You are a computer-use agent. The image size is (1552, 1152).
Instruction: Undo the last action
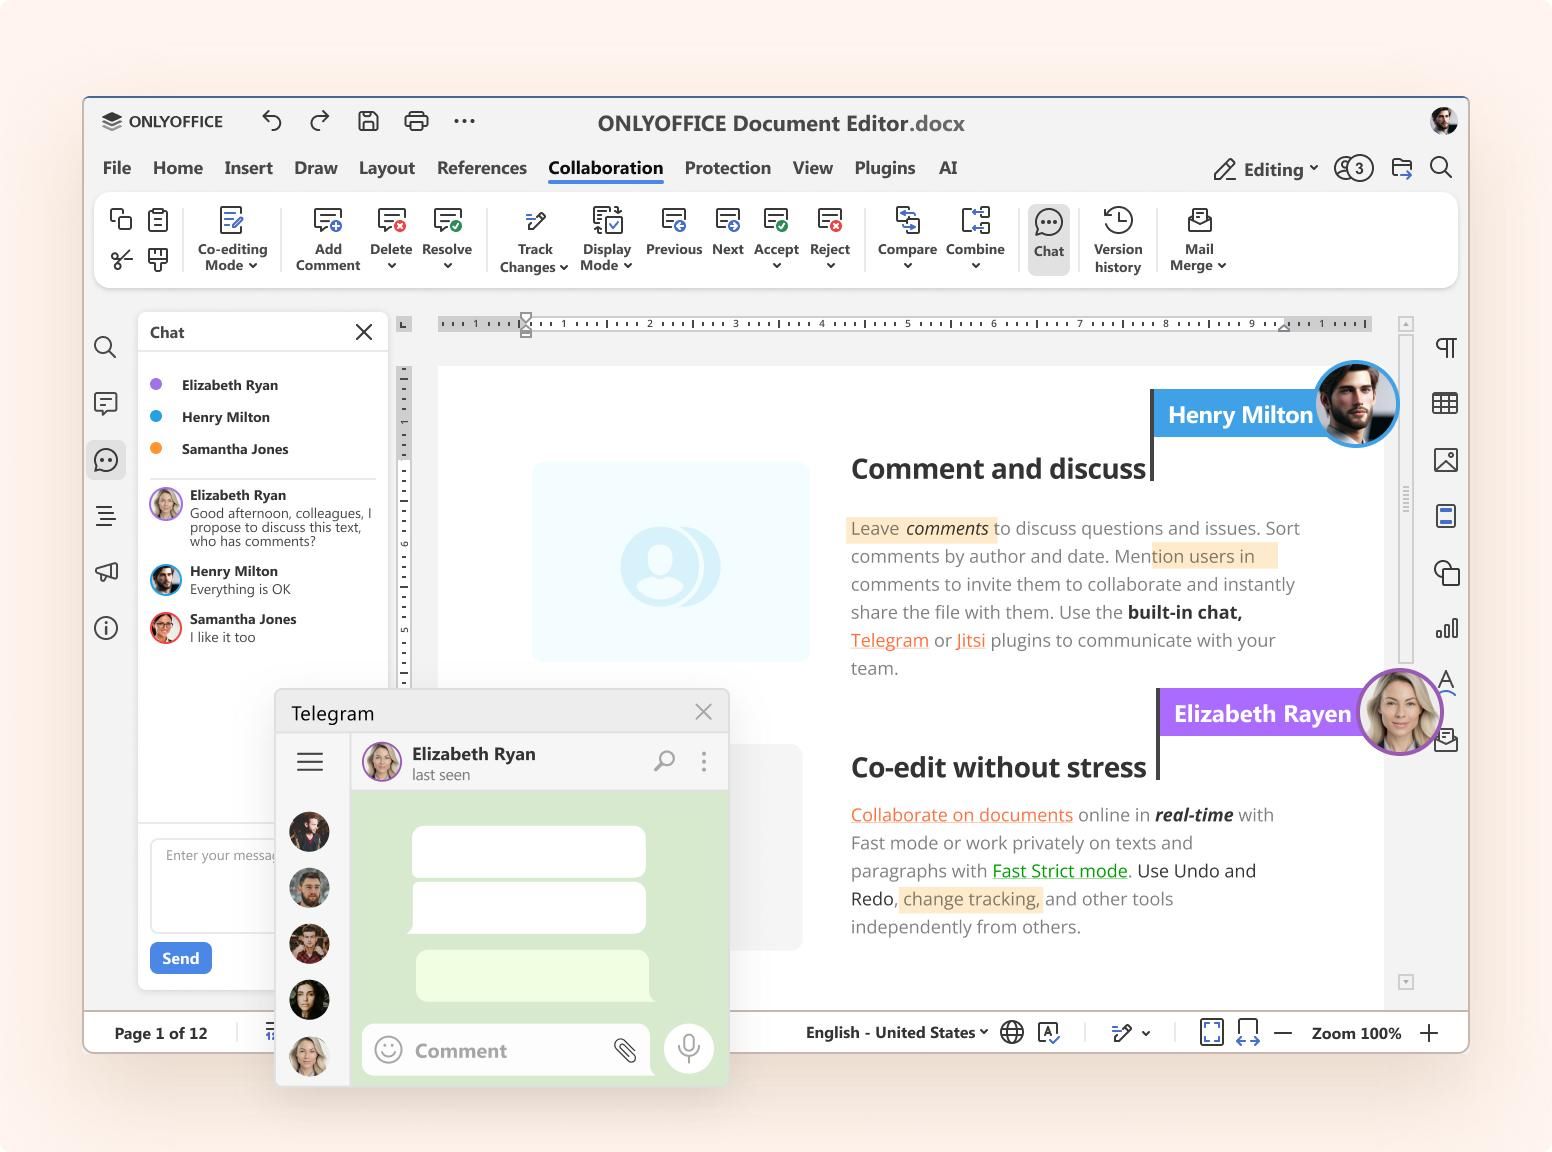click(272, 121)
